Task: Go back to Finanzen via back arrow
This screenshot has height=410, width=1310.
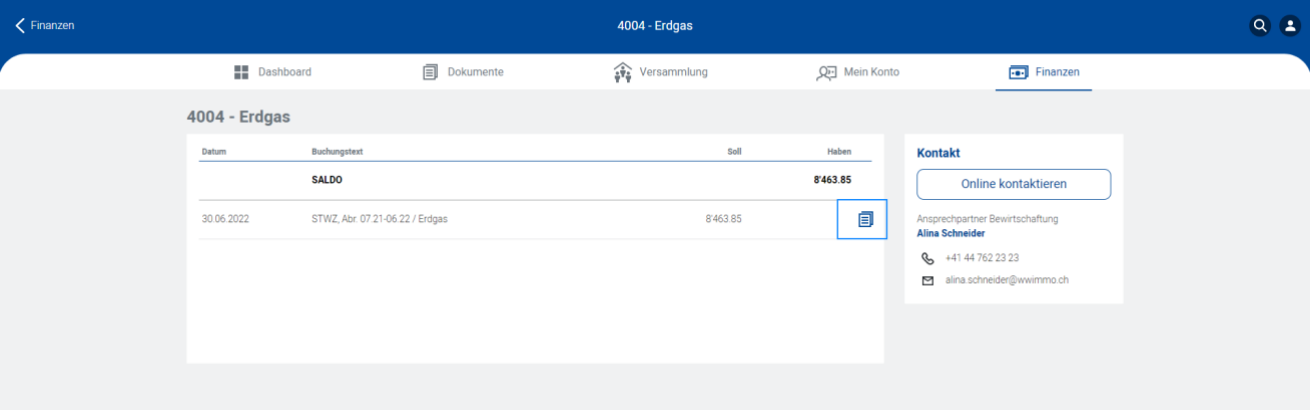Action: click(19, 25)
